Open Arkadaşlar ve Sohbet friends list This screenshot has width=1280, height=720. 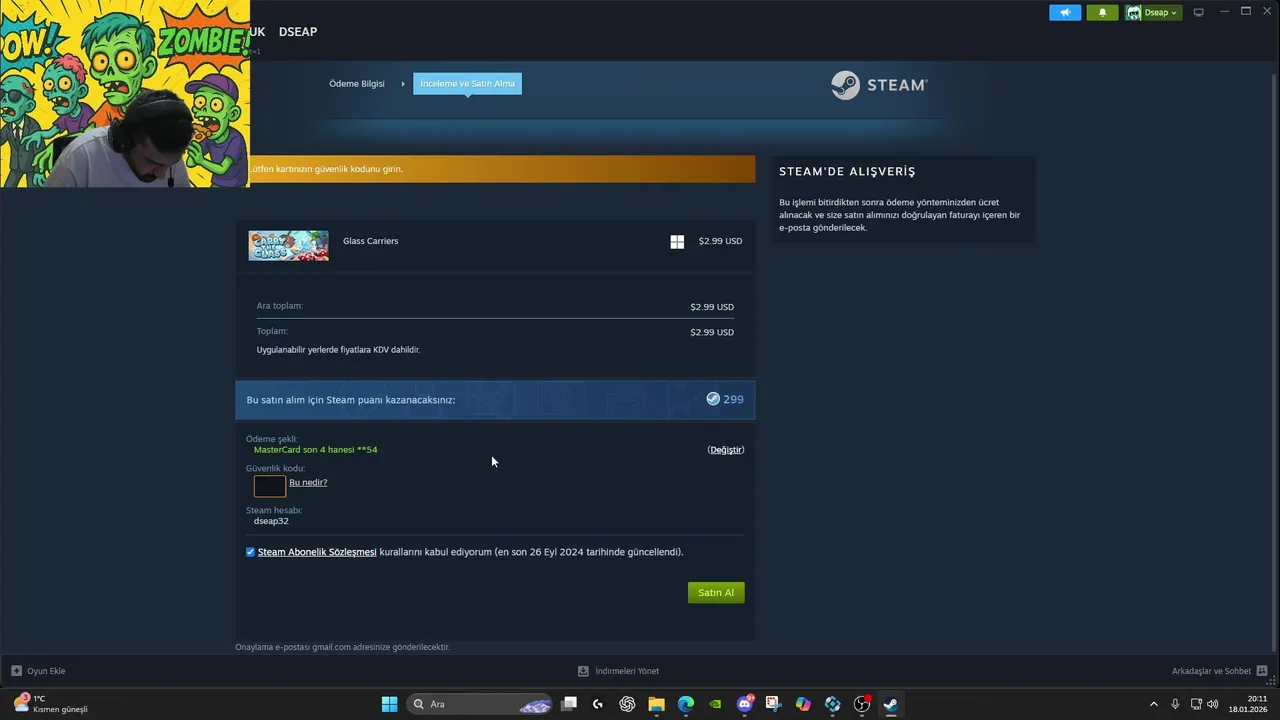click(x=1220, y=671)
